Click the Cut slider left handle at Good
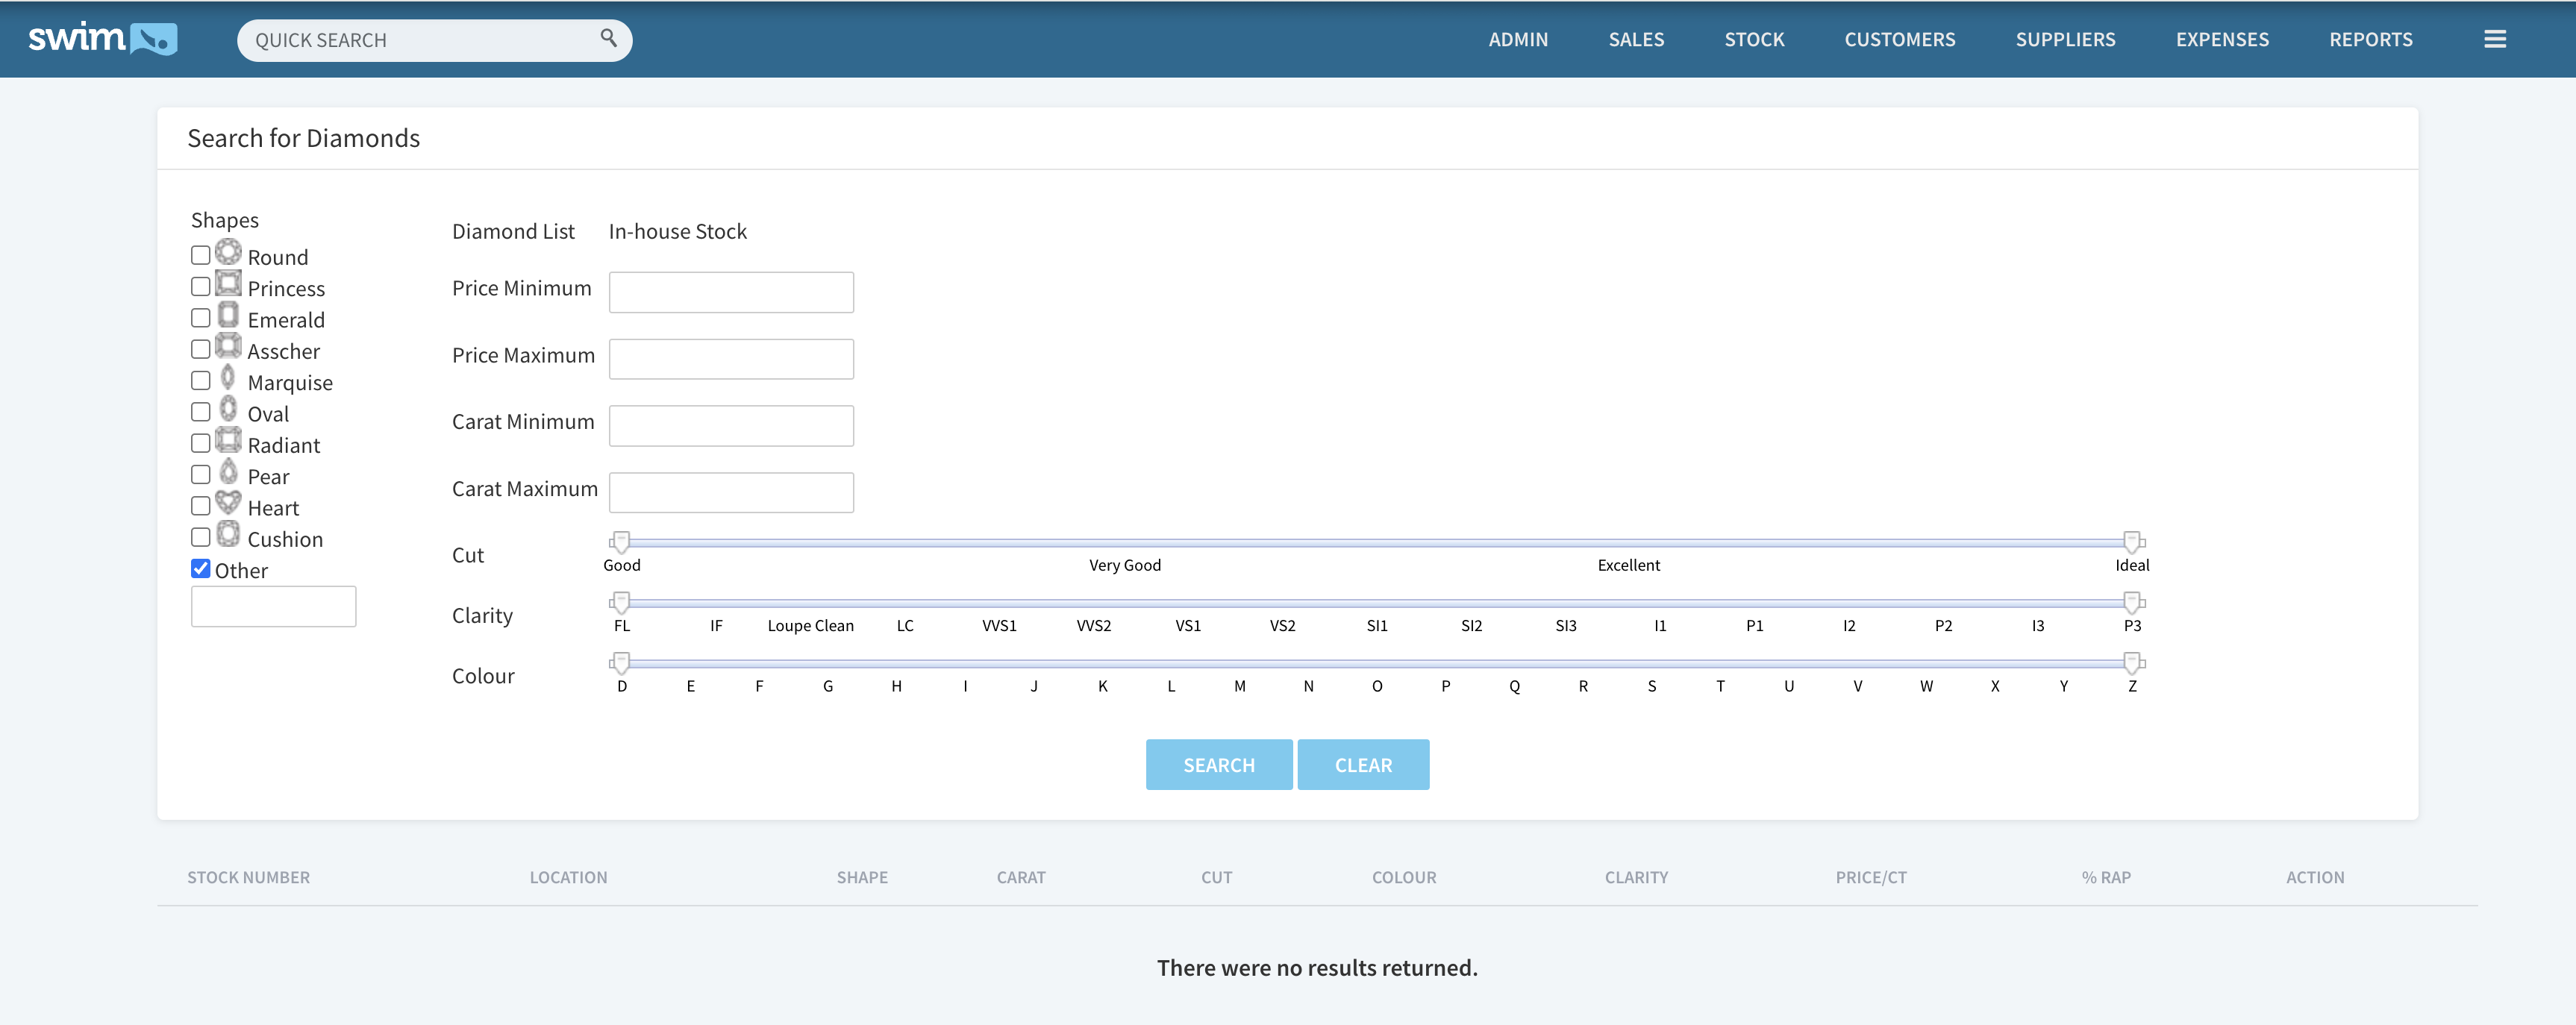The image size is (2576, 1025). click(621, 542)
